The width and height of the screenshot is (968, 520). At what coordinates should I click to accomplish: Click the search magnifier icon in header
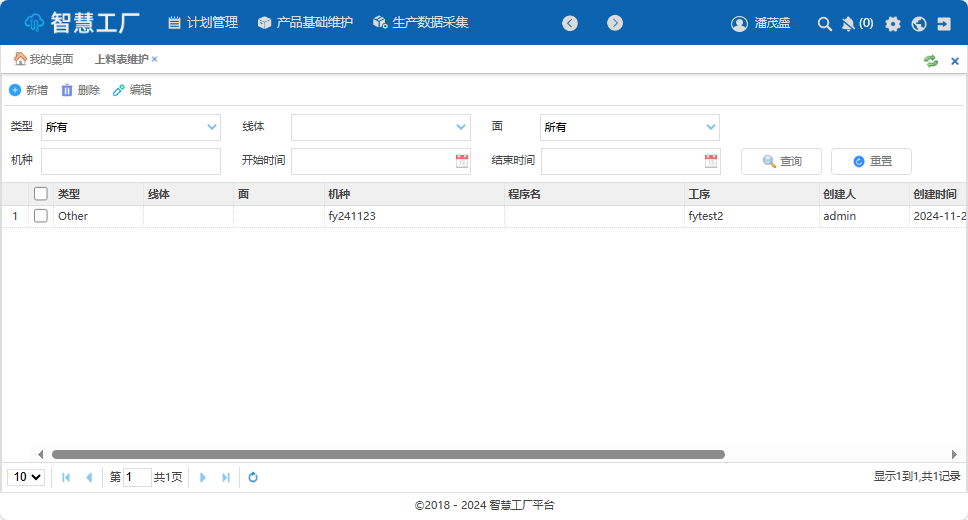point(825,23)
